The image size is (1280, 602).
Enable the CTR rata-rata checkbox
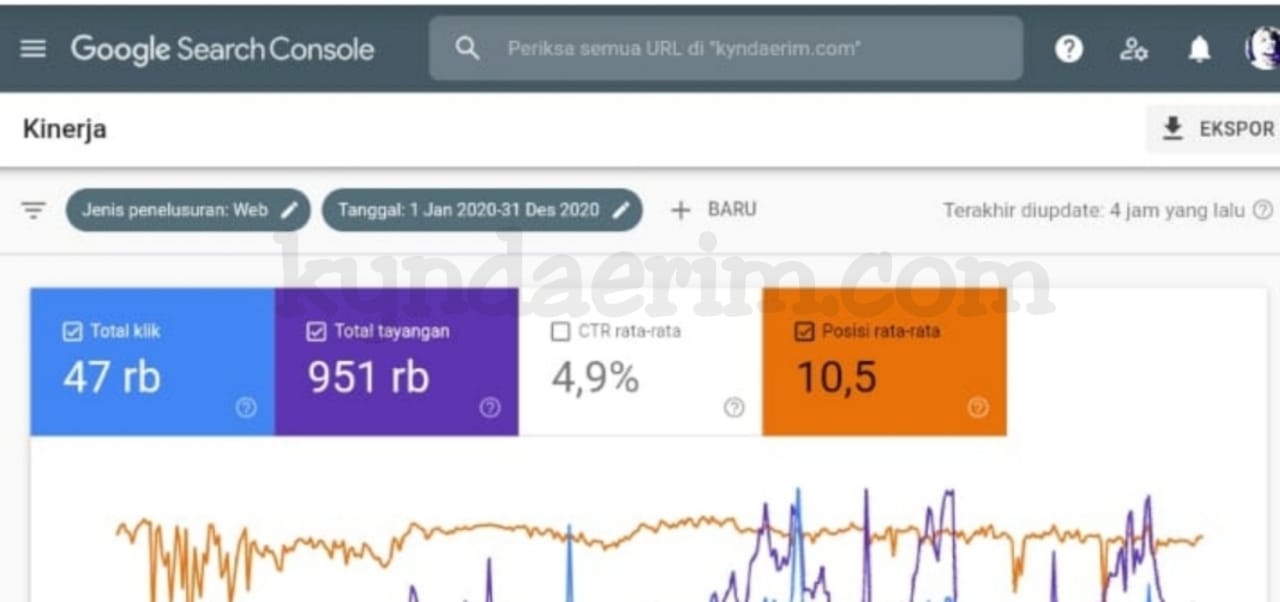tap(560, 332)
